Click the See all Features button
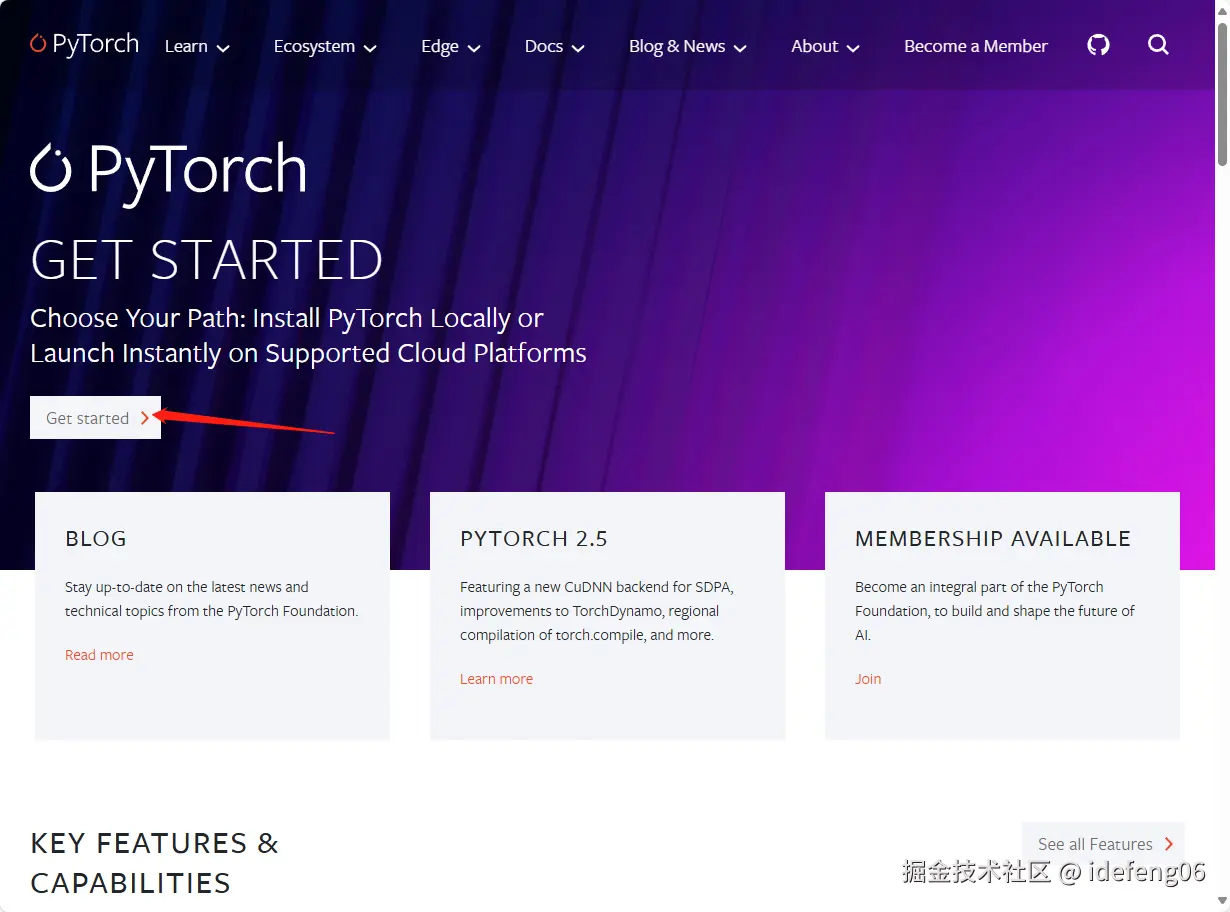This screenshot has width=1230, height=912. point(1103,844)
